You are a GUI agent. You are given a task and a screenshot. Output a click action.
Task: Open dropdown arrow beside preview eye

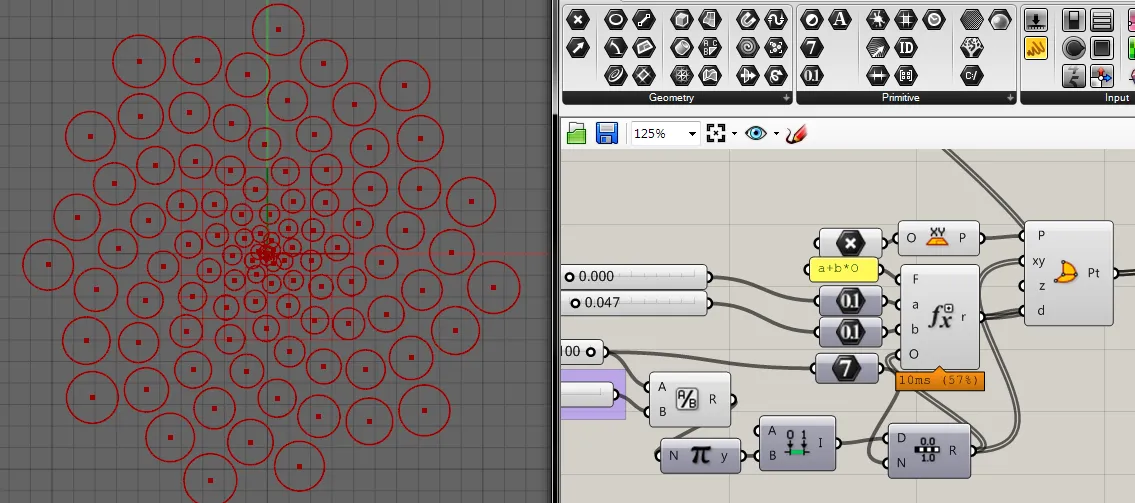point(776,134)
